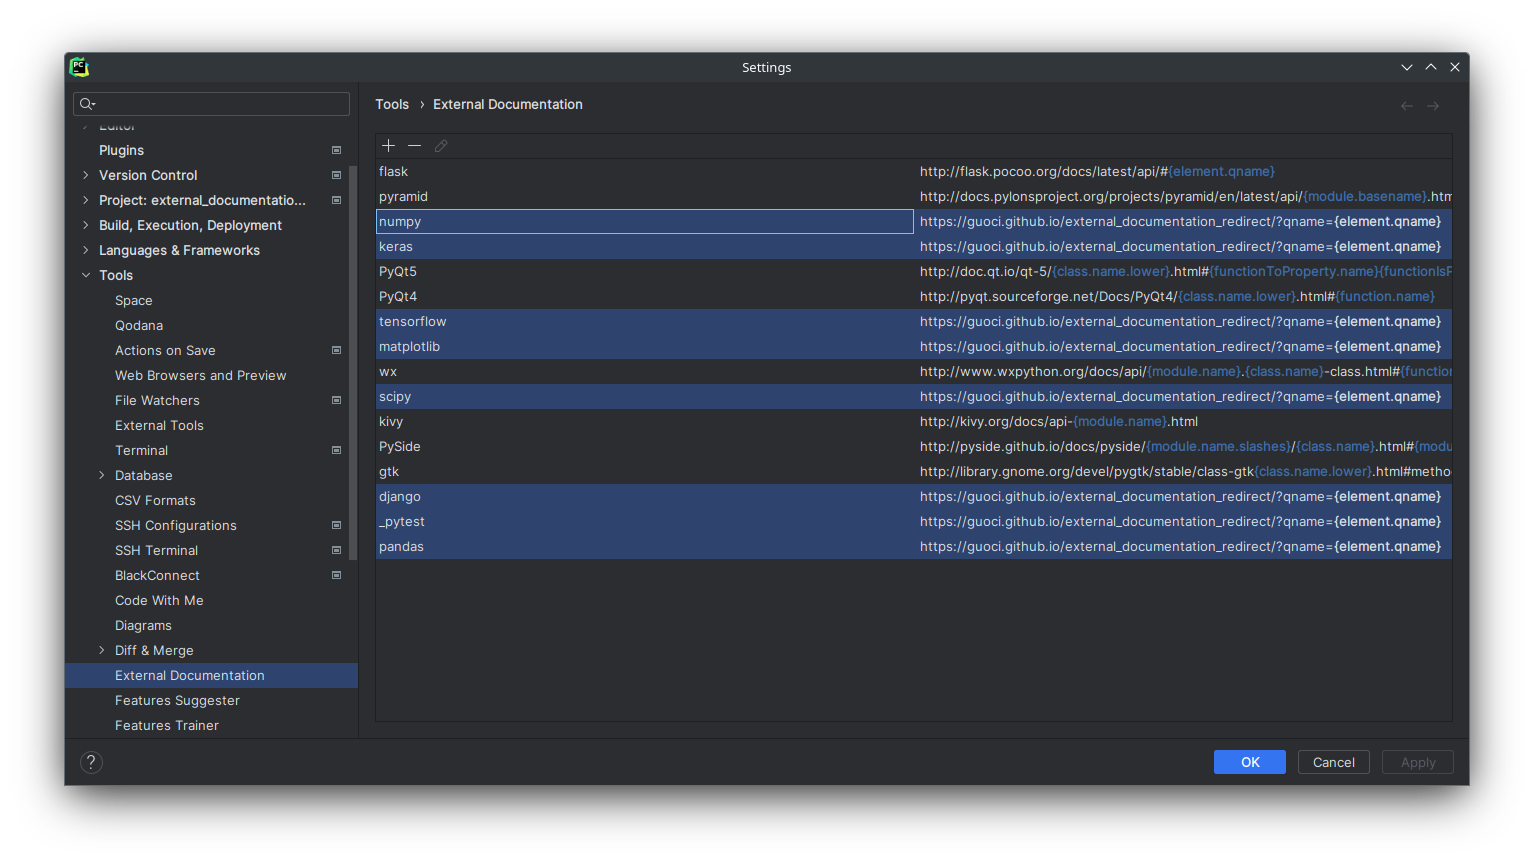Select the scipy module row
This screenshot has width=1534, height=862.
coord(914,397)
